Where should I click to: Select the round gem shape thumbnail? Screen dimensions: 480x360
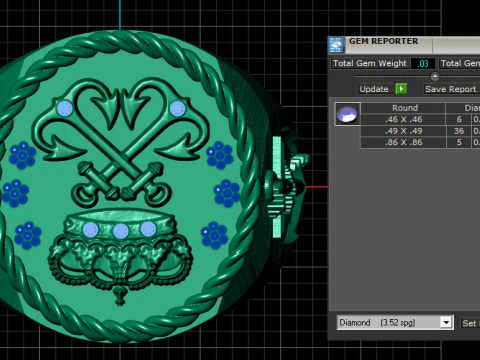point(347,114)
